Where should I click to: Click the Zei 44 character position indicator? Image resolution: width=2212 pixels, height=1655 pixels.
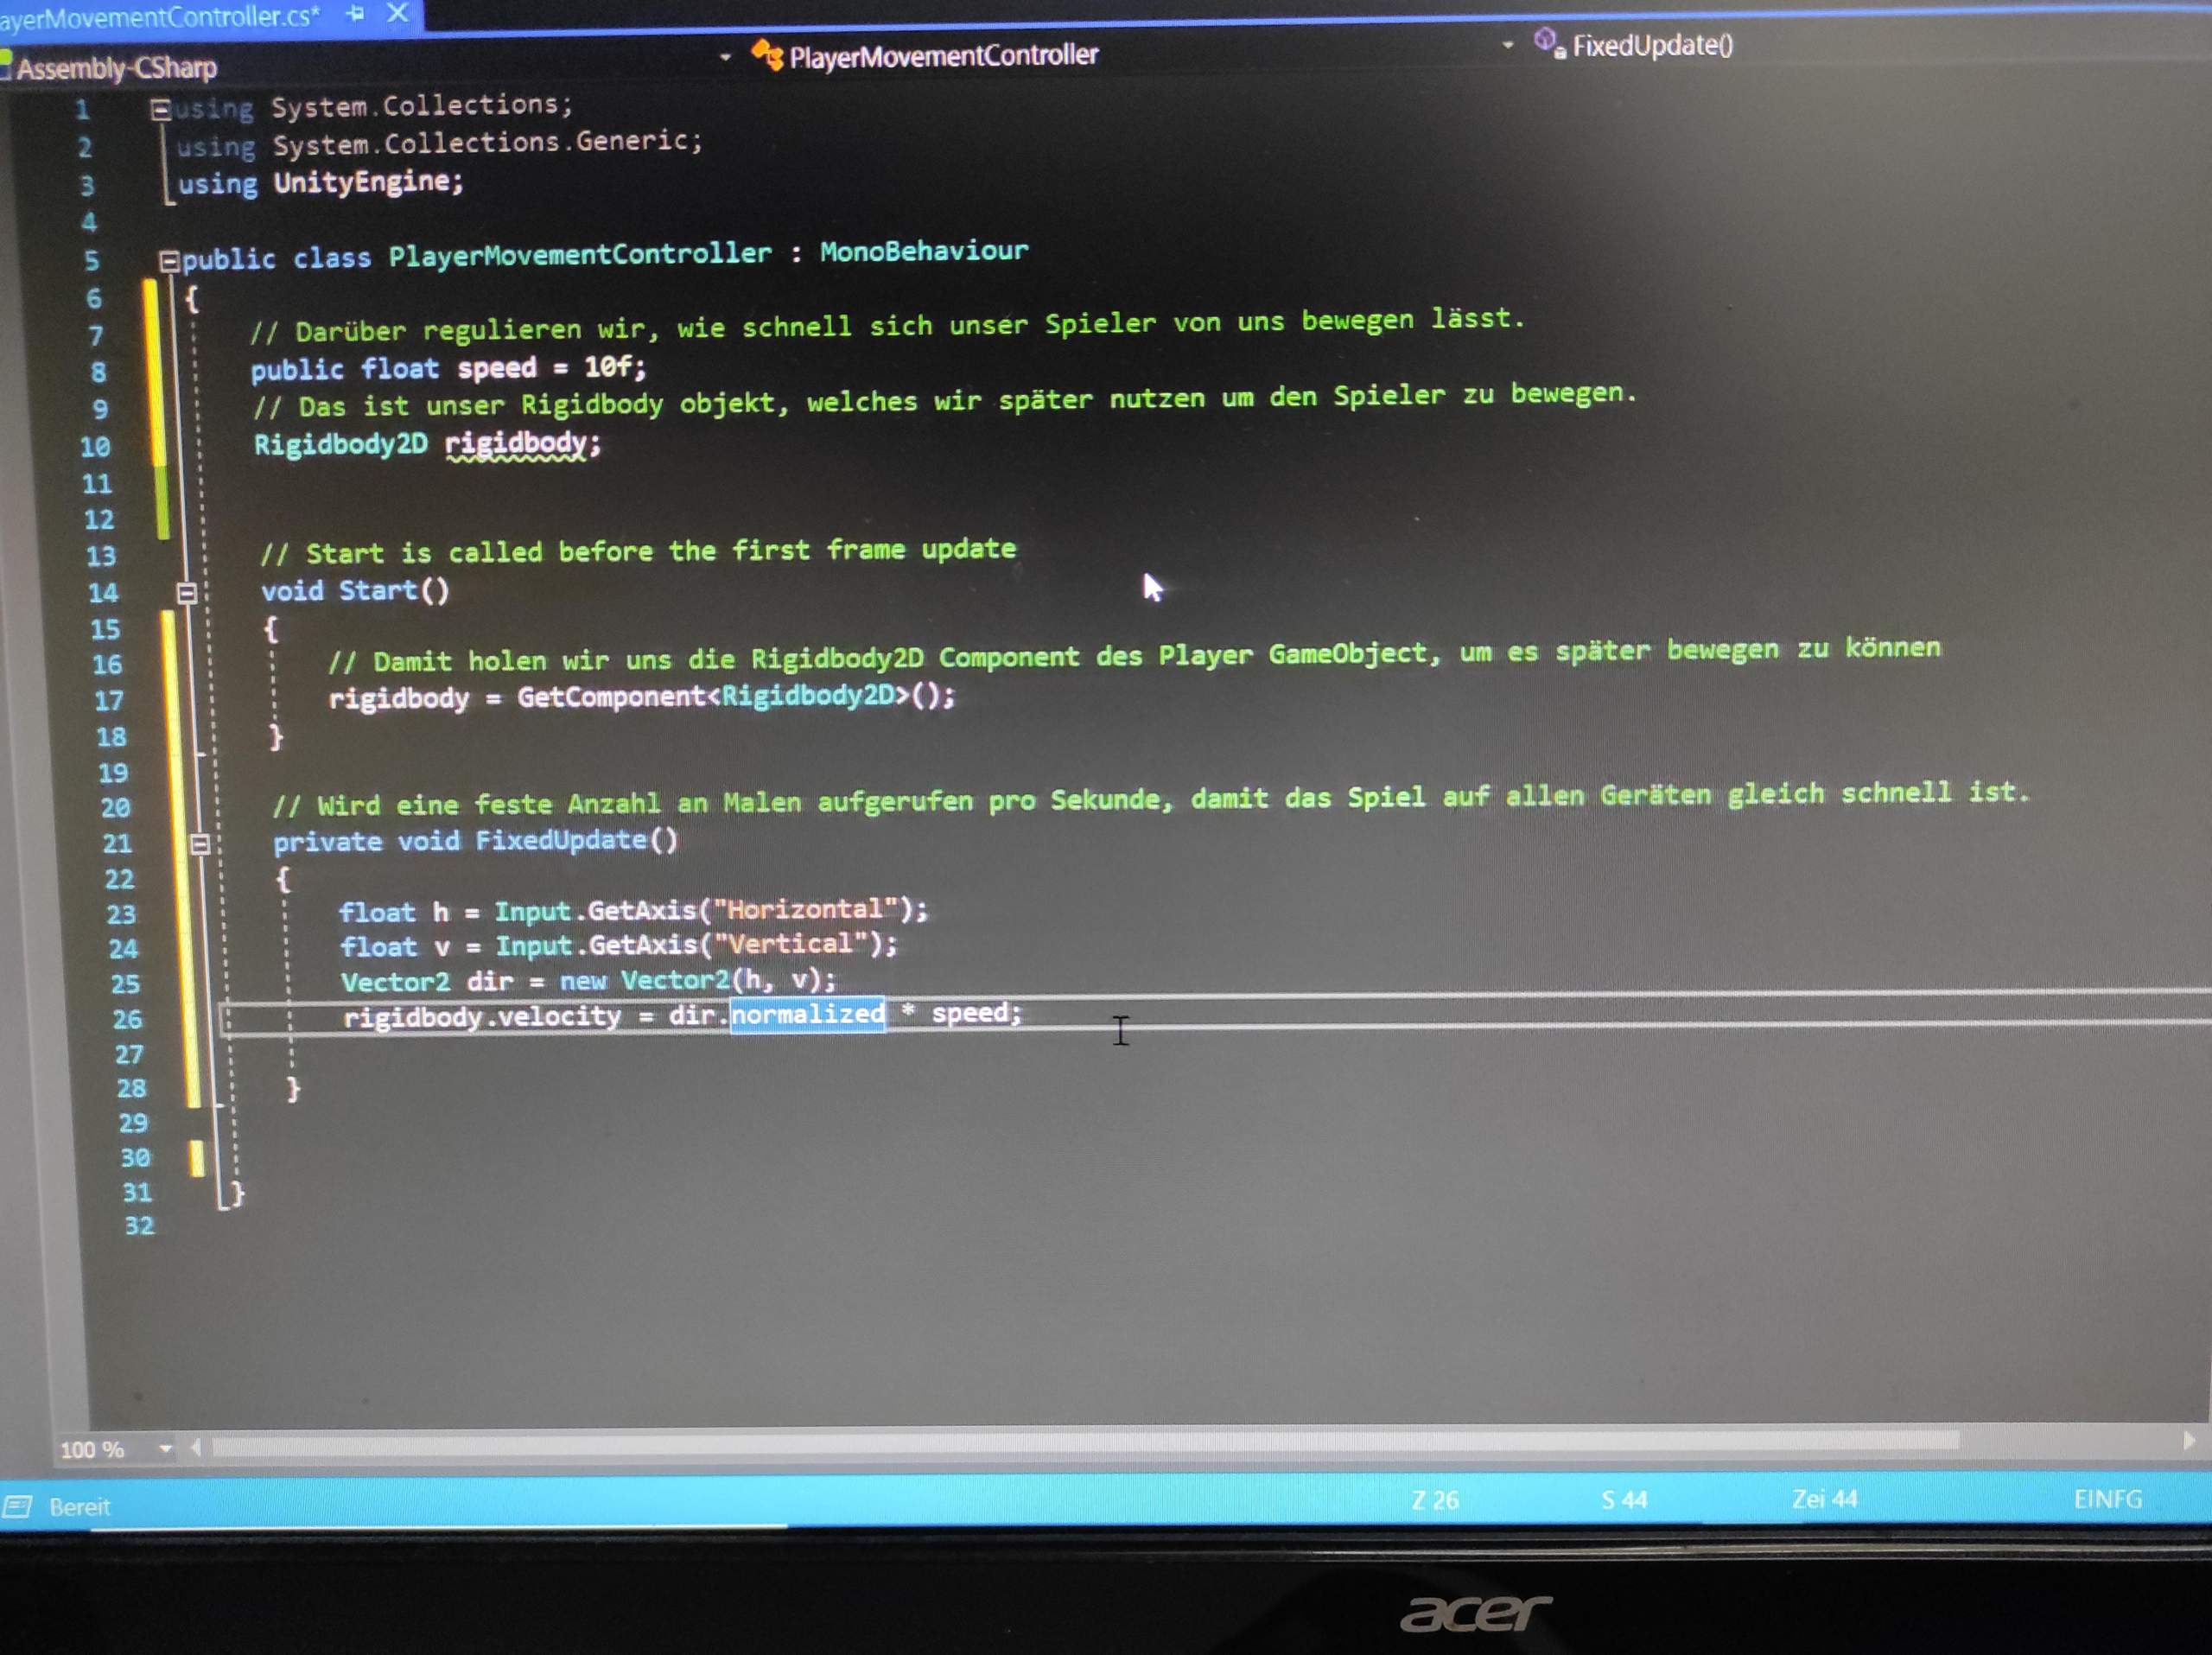click(1824, 1498)
